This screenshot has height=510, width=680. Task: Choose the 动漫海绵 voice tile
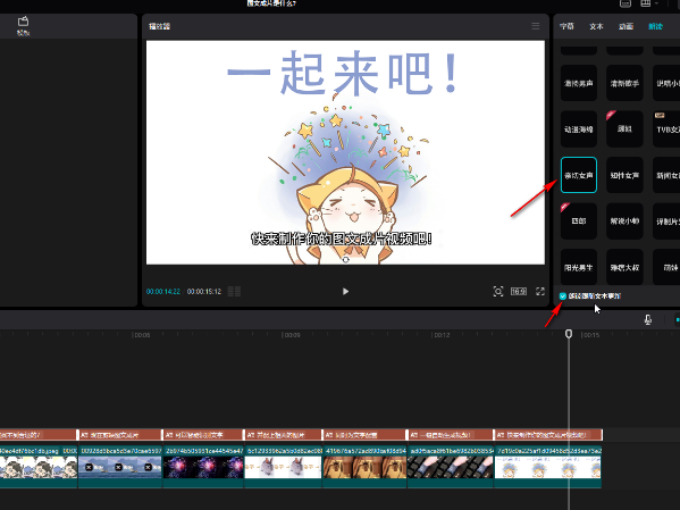click(x=579, y=129)
